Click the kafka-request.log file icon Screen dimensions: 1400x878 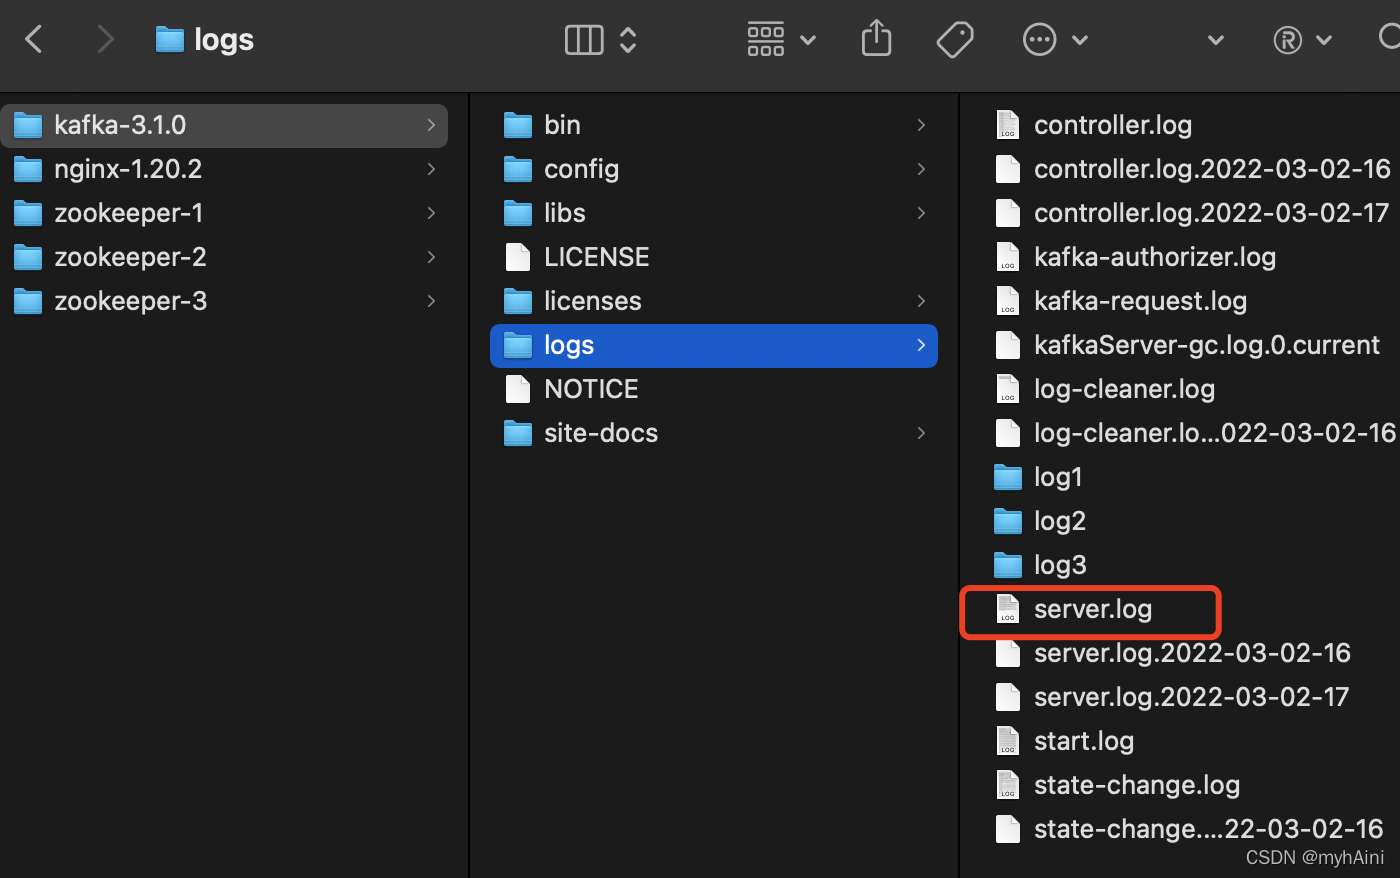tap(1008, 301)
